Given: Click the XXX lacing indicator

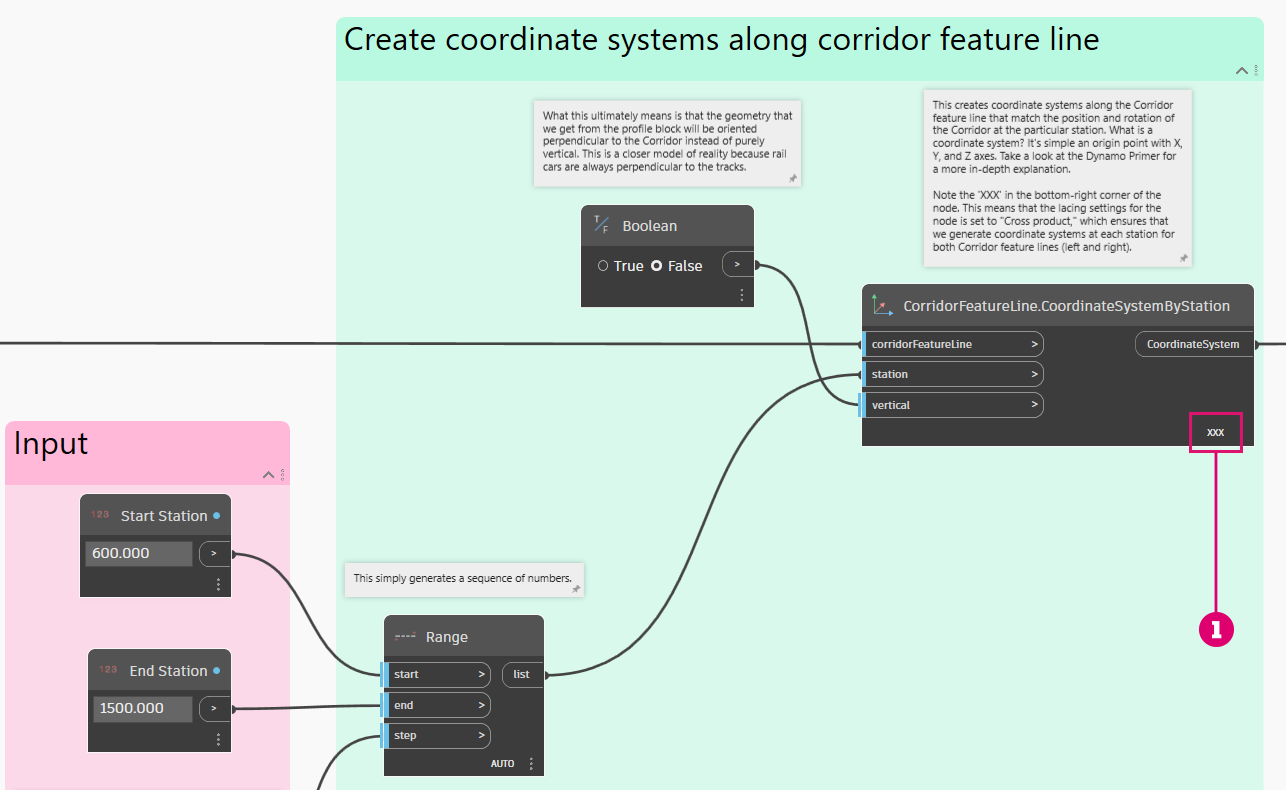Looking at the screenshot, I should 1215,433.
